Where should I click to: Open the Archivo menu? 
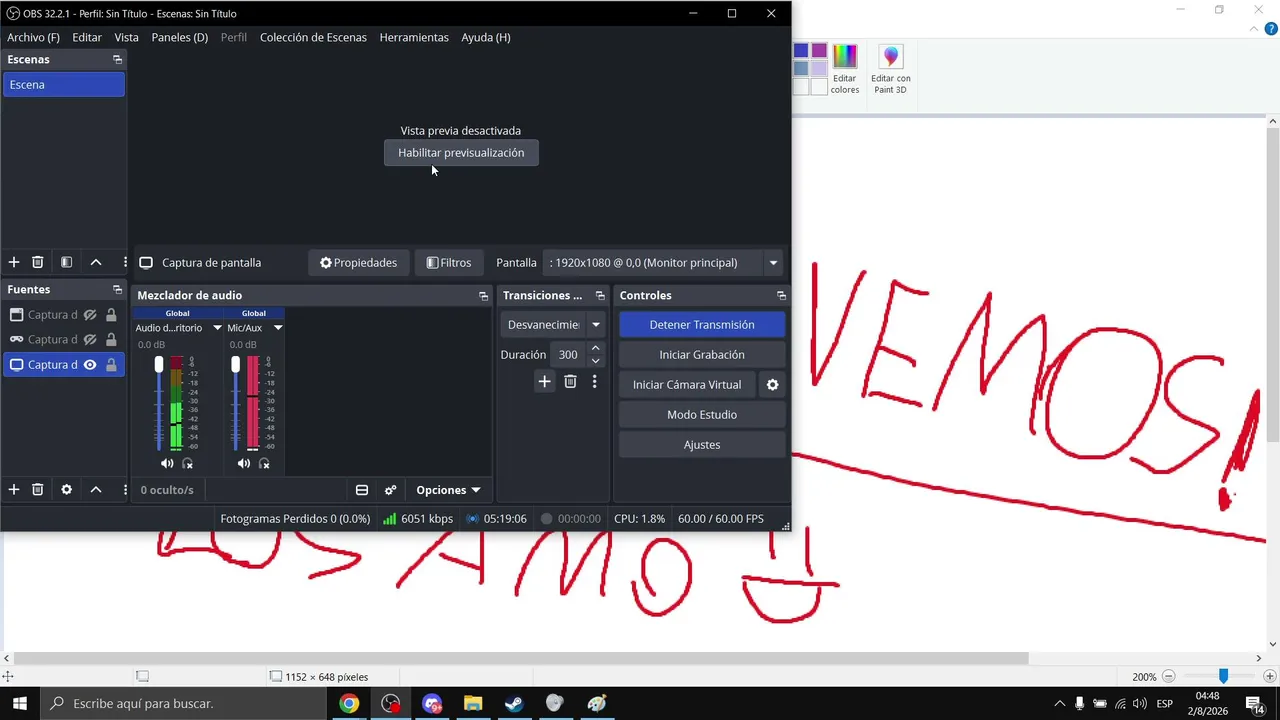coord(33,37)
